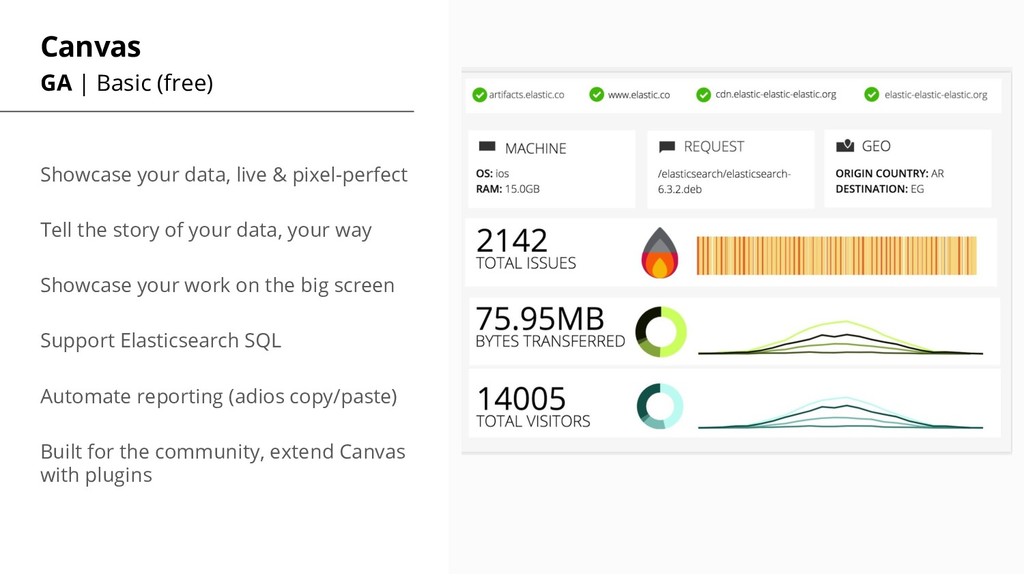
Task: Click the green checkmark beside www.elastic.co
Action: point(596,95)
